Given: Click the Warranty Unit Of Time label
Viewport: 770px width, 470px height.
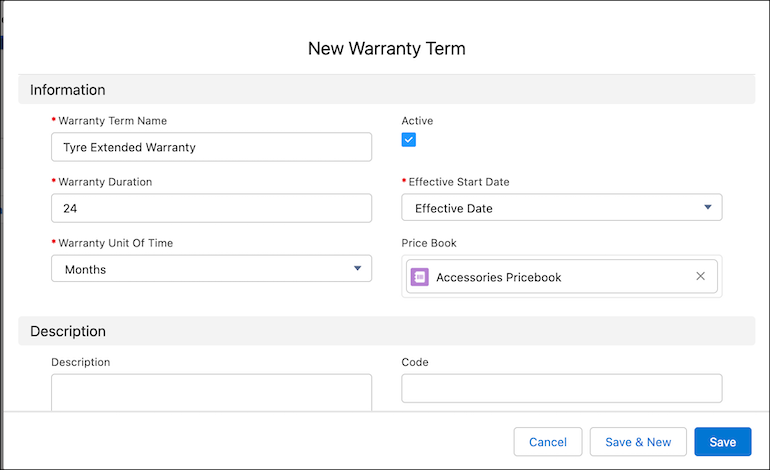Looking at the screenshot, I should pos(116,243).
